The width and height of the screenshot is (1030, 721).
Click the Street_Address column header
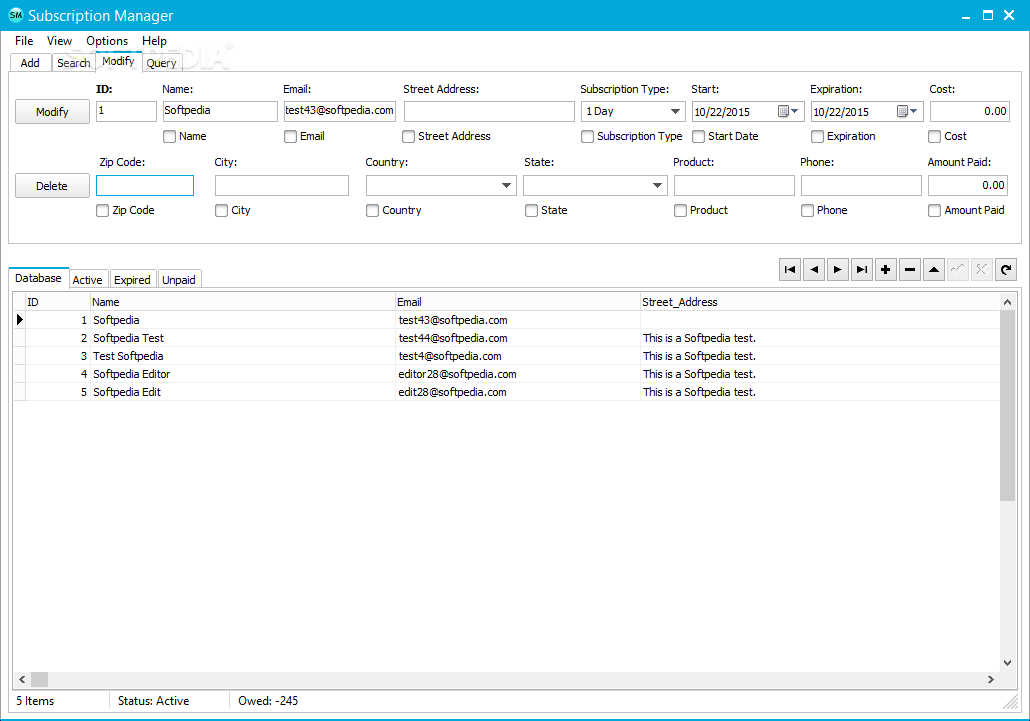pyautogui.click(x=819, y=302)
